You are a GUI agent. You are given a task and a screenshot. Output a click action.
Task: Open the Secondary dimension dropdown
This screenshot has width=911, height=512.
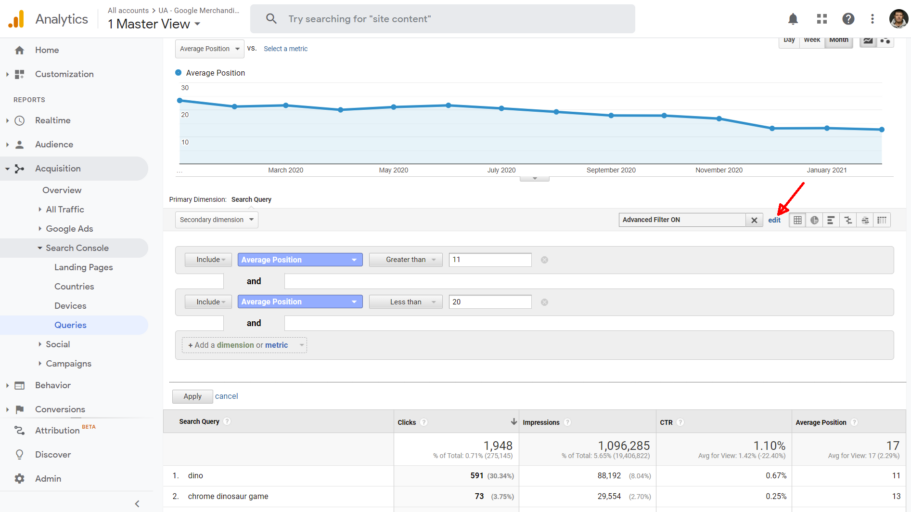[x=217, y=220]
